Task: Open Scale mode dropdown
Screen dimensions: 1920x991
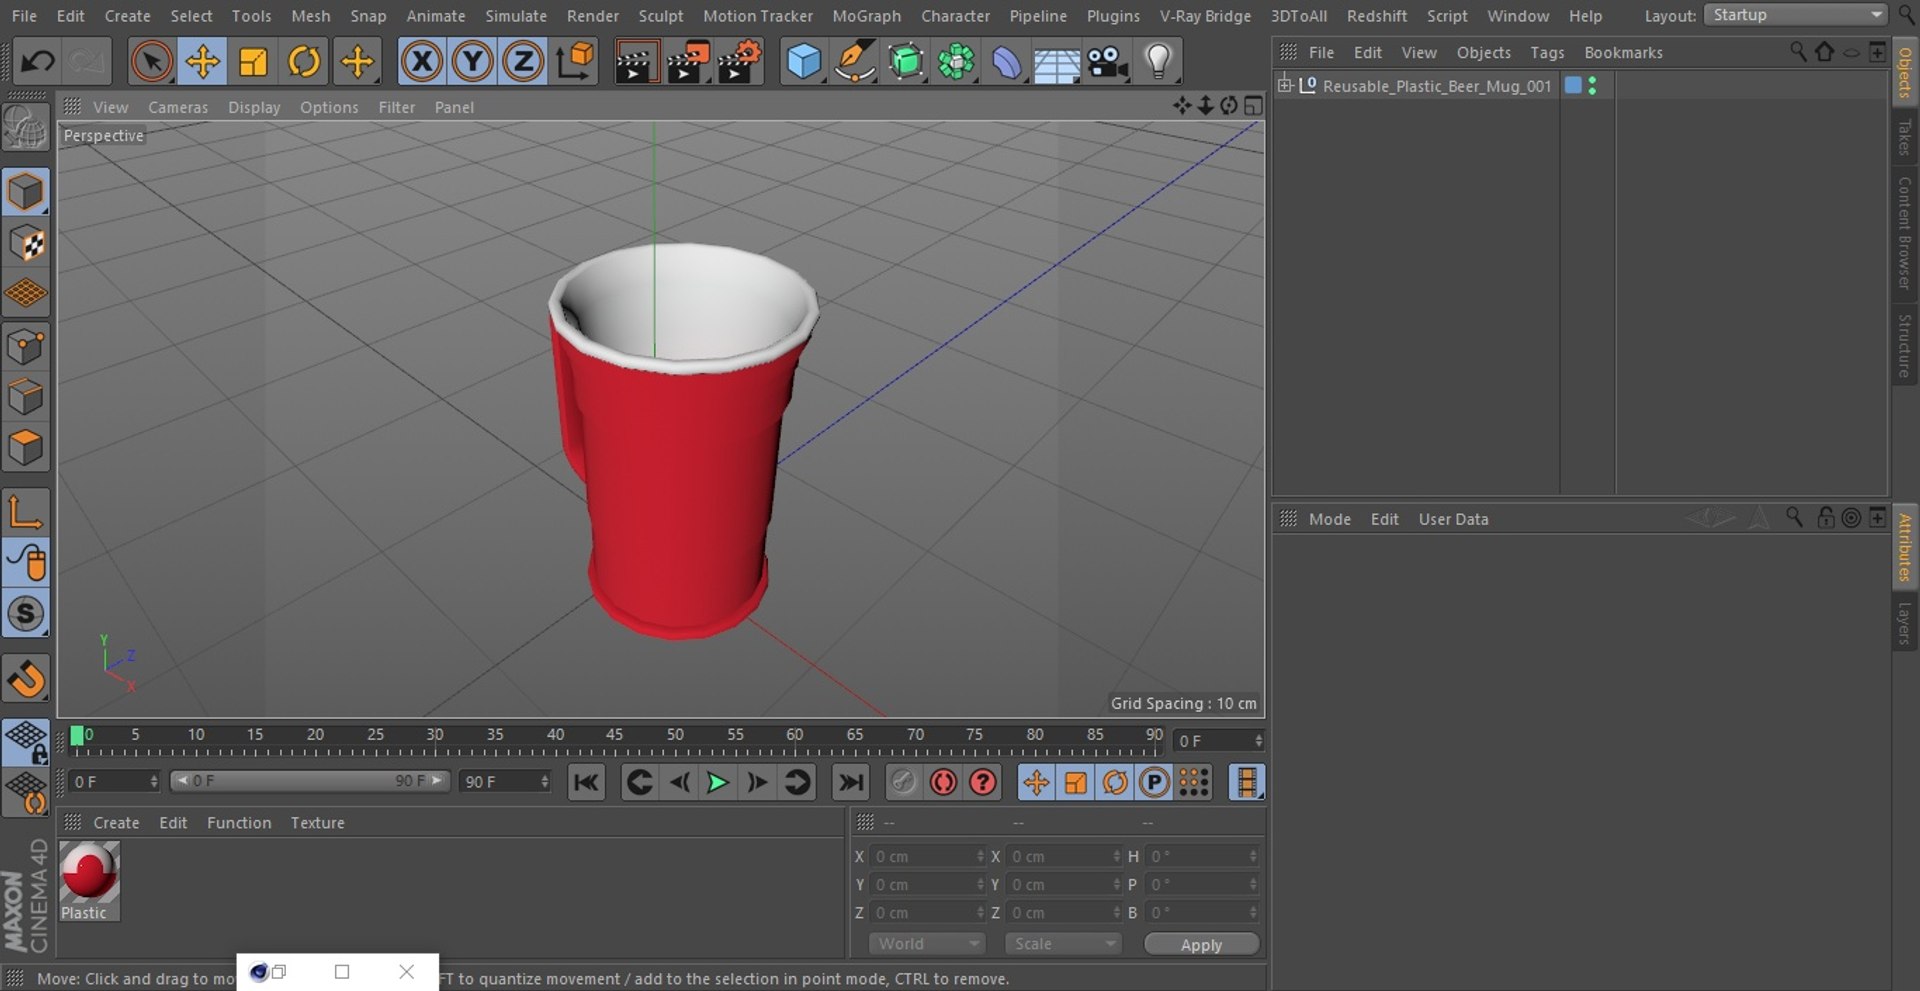Action: pos(1063,944)
